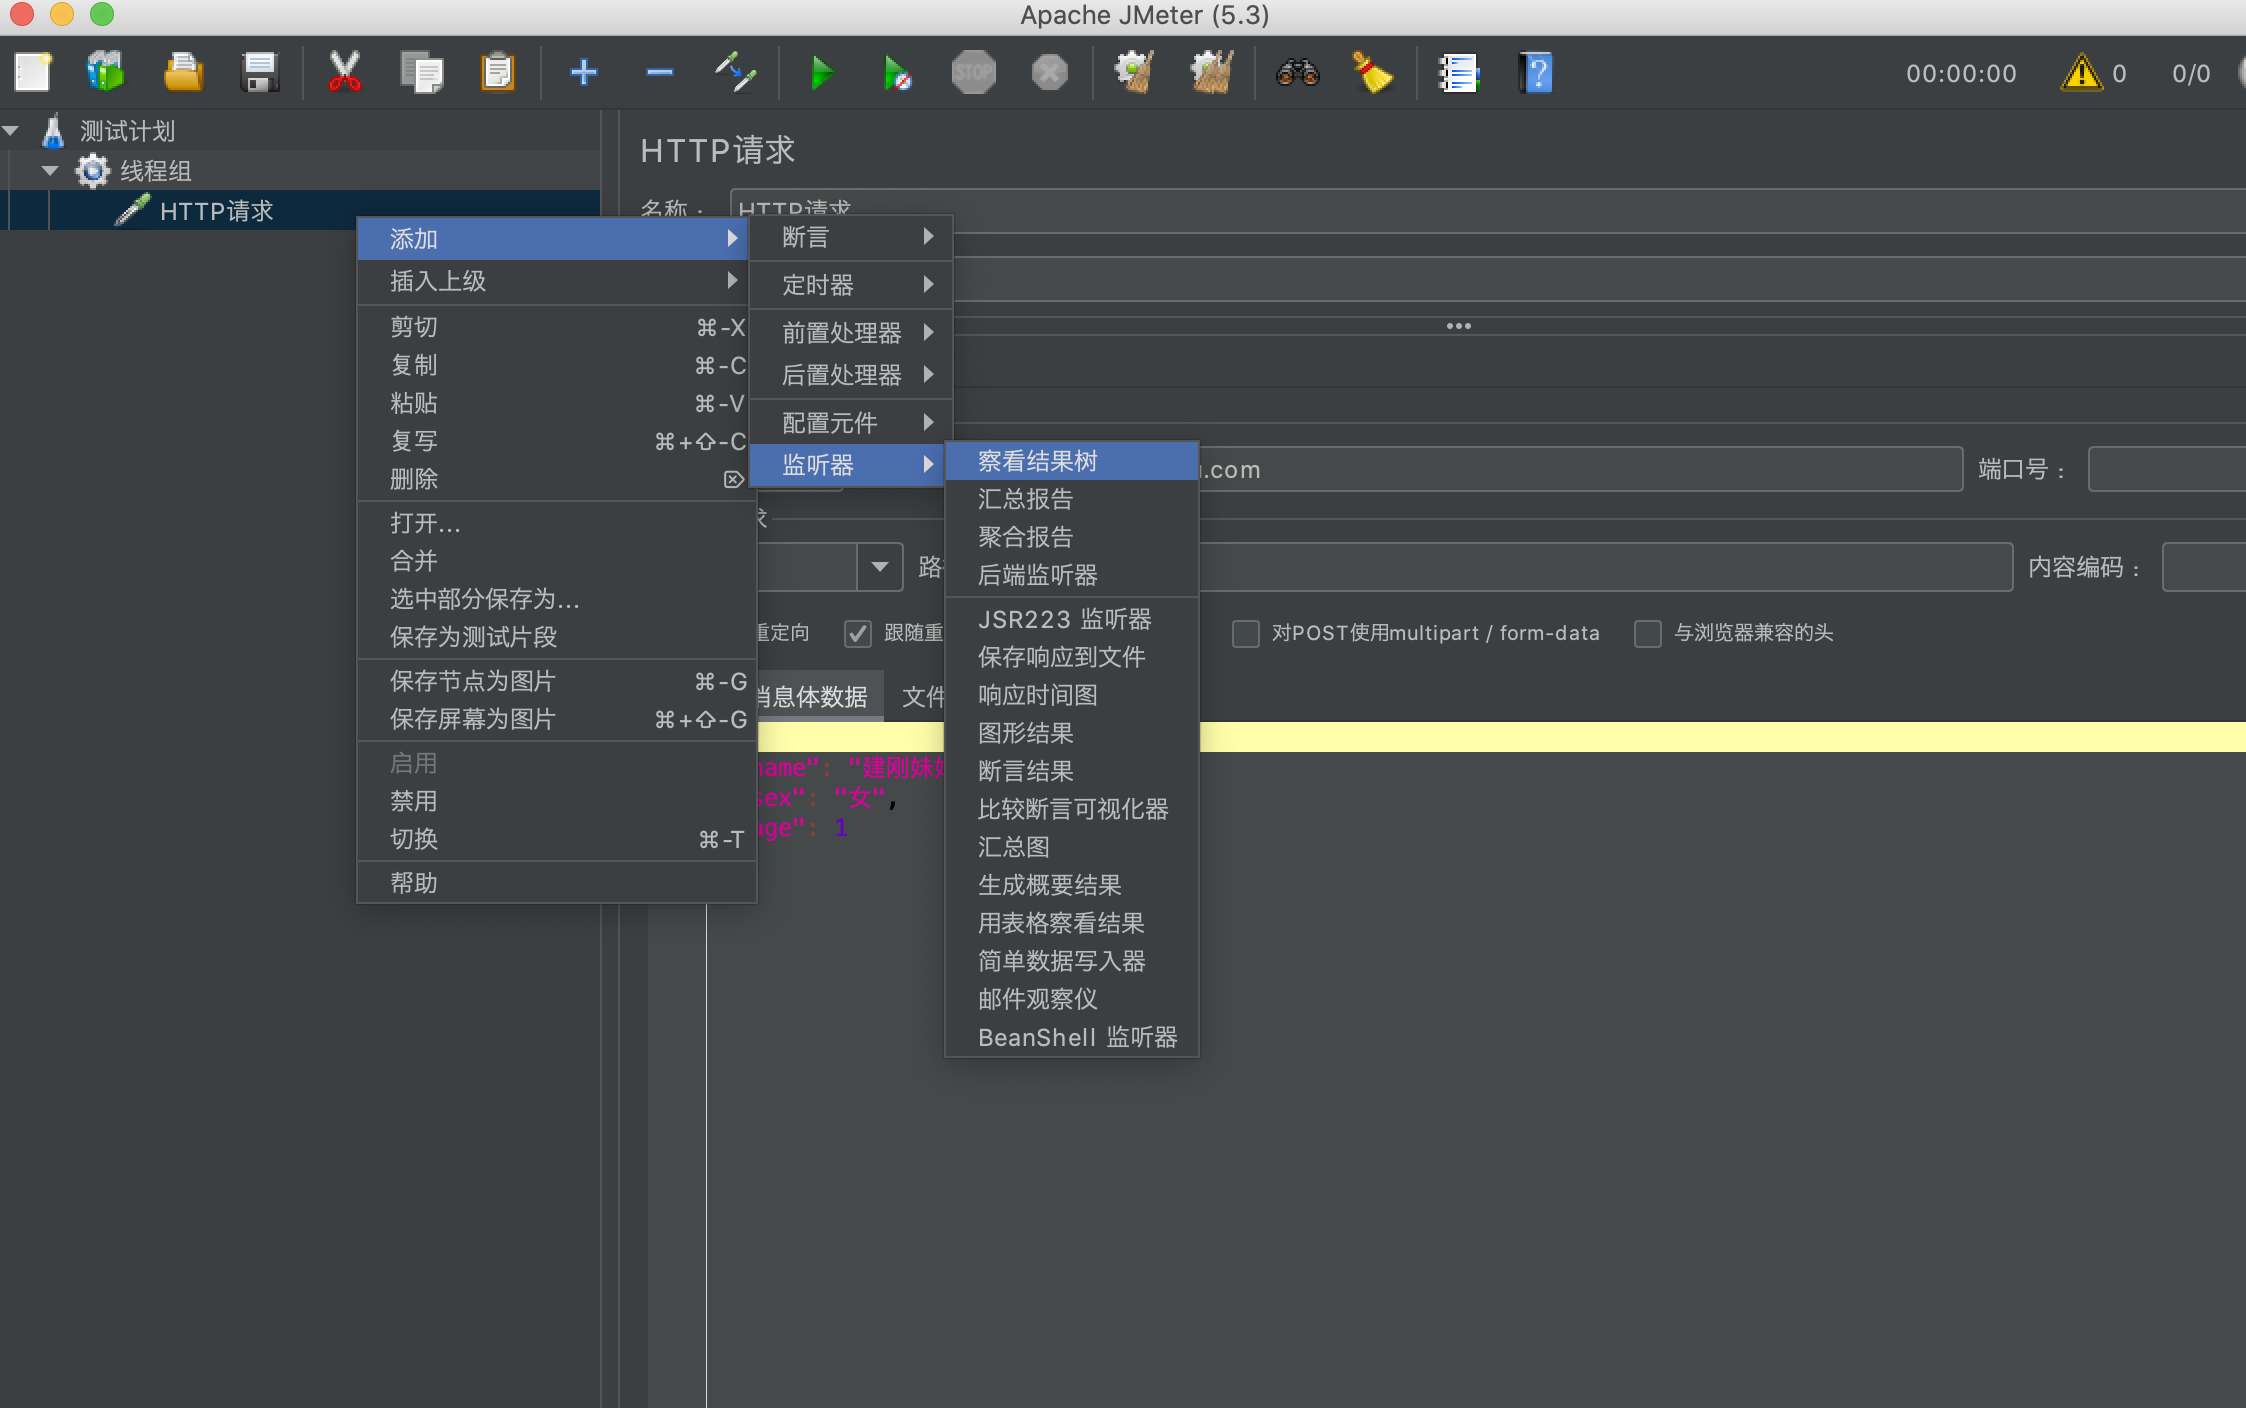Click the delete symbol beside 删除
The height and width of the screenshot is (1408, 2246).
pyautogui.click(x=734, y=480)
